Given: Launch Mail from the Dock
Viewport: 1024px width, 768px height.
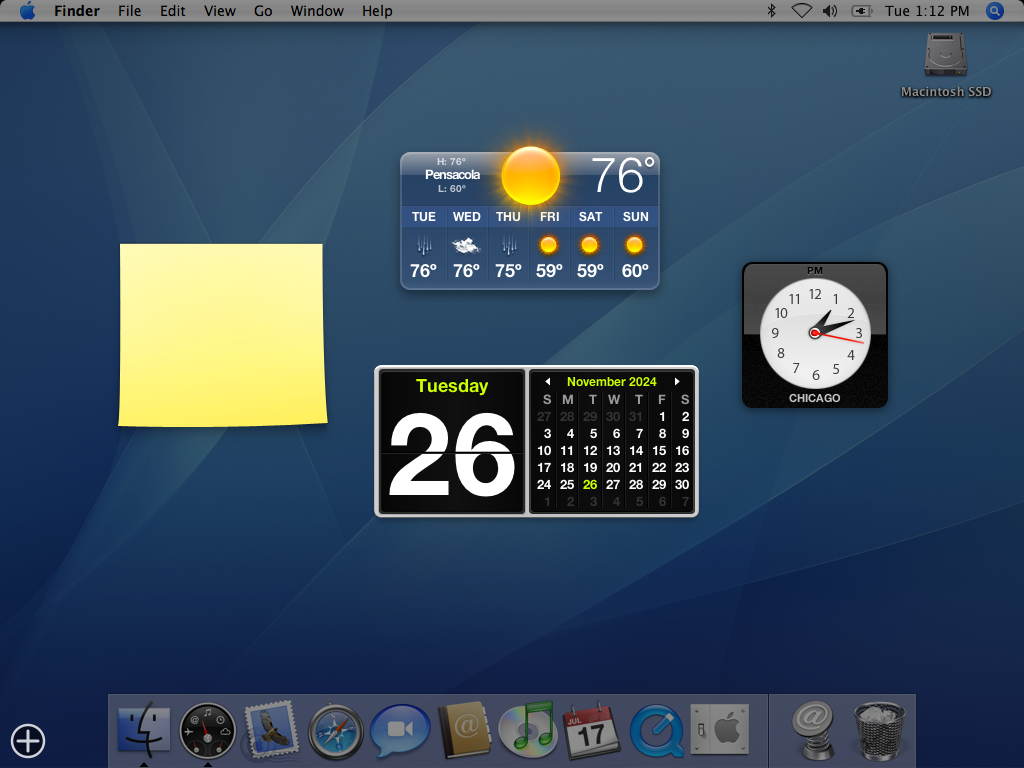Looking at the screenshot, I should pyautogui.click(x=270, y=729).
